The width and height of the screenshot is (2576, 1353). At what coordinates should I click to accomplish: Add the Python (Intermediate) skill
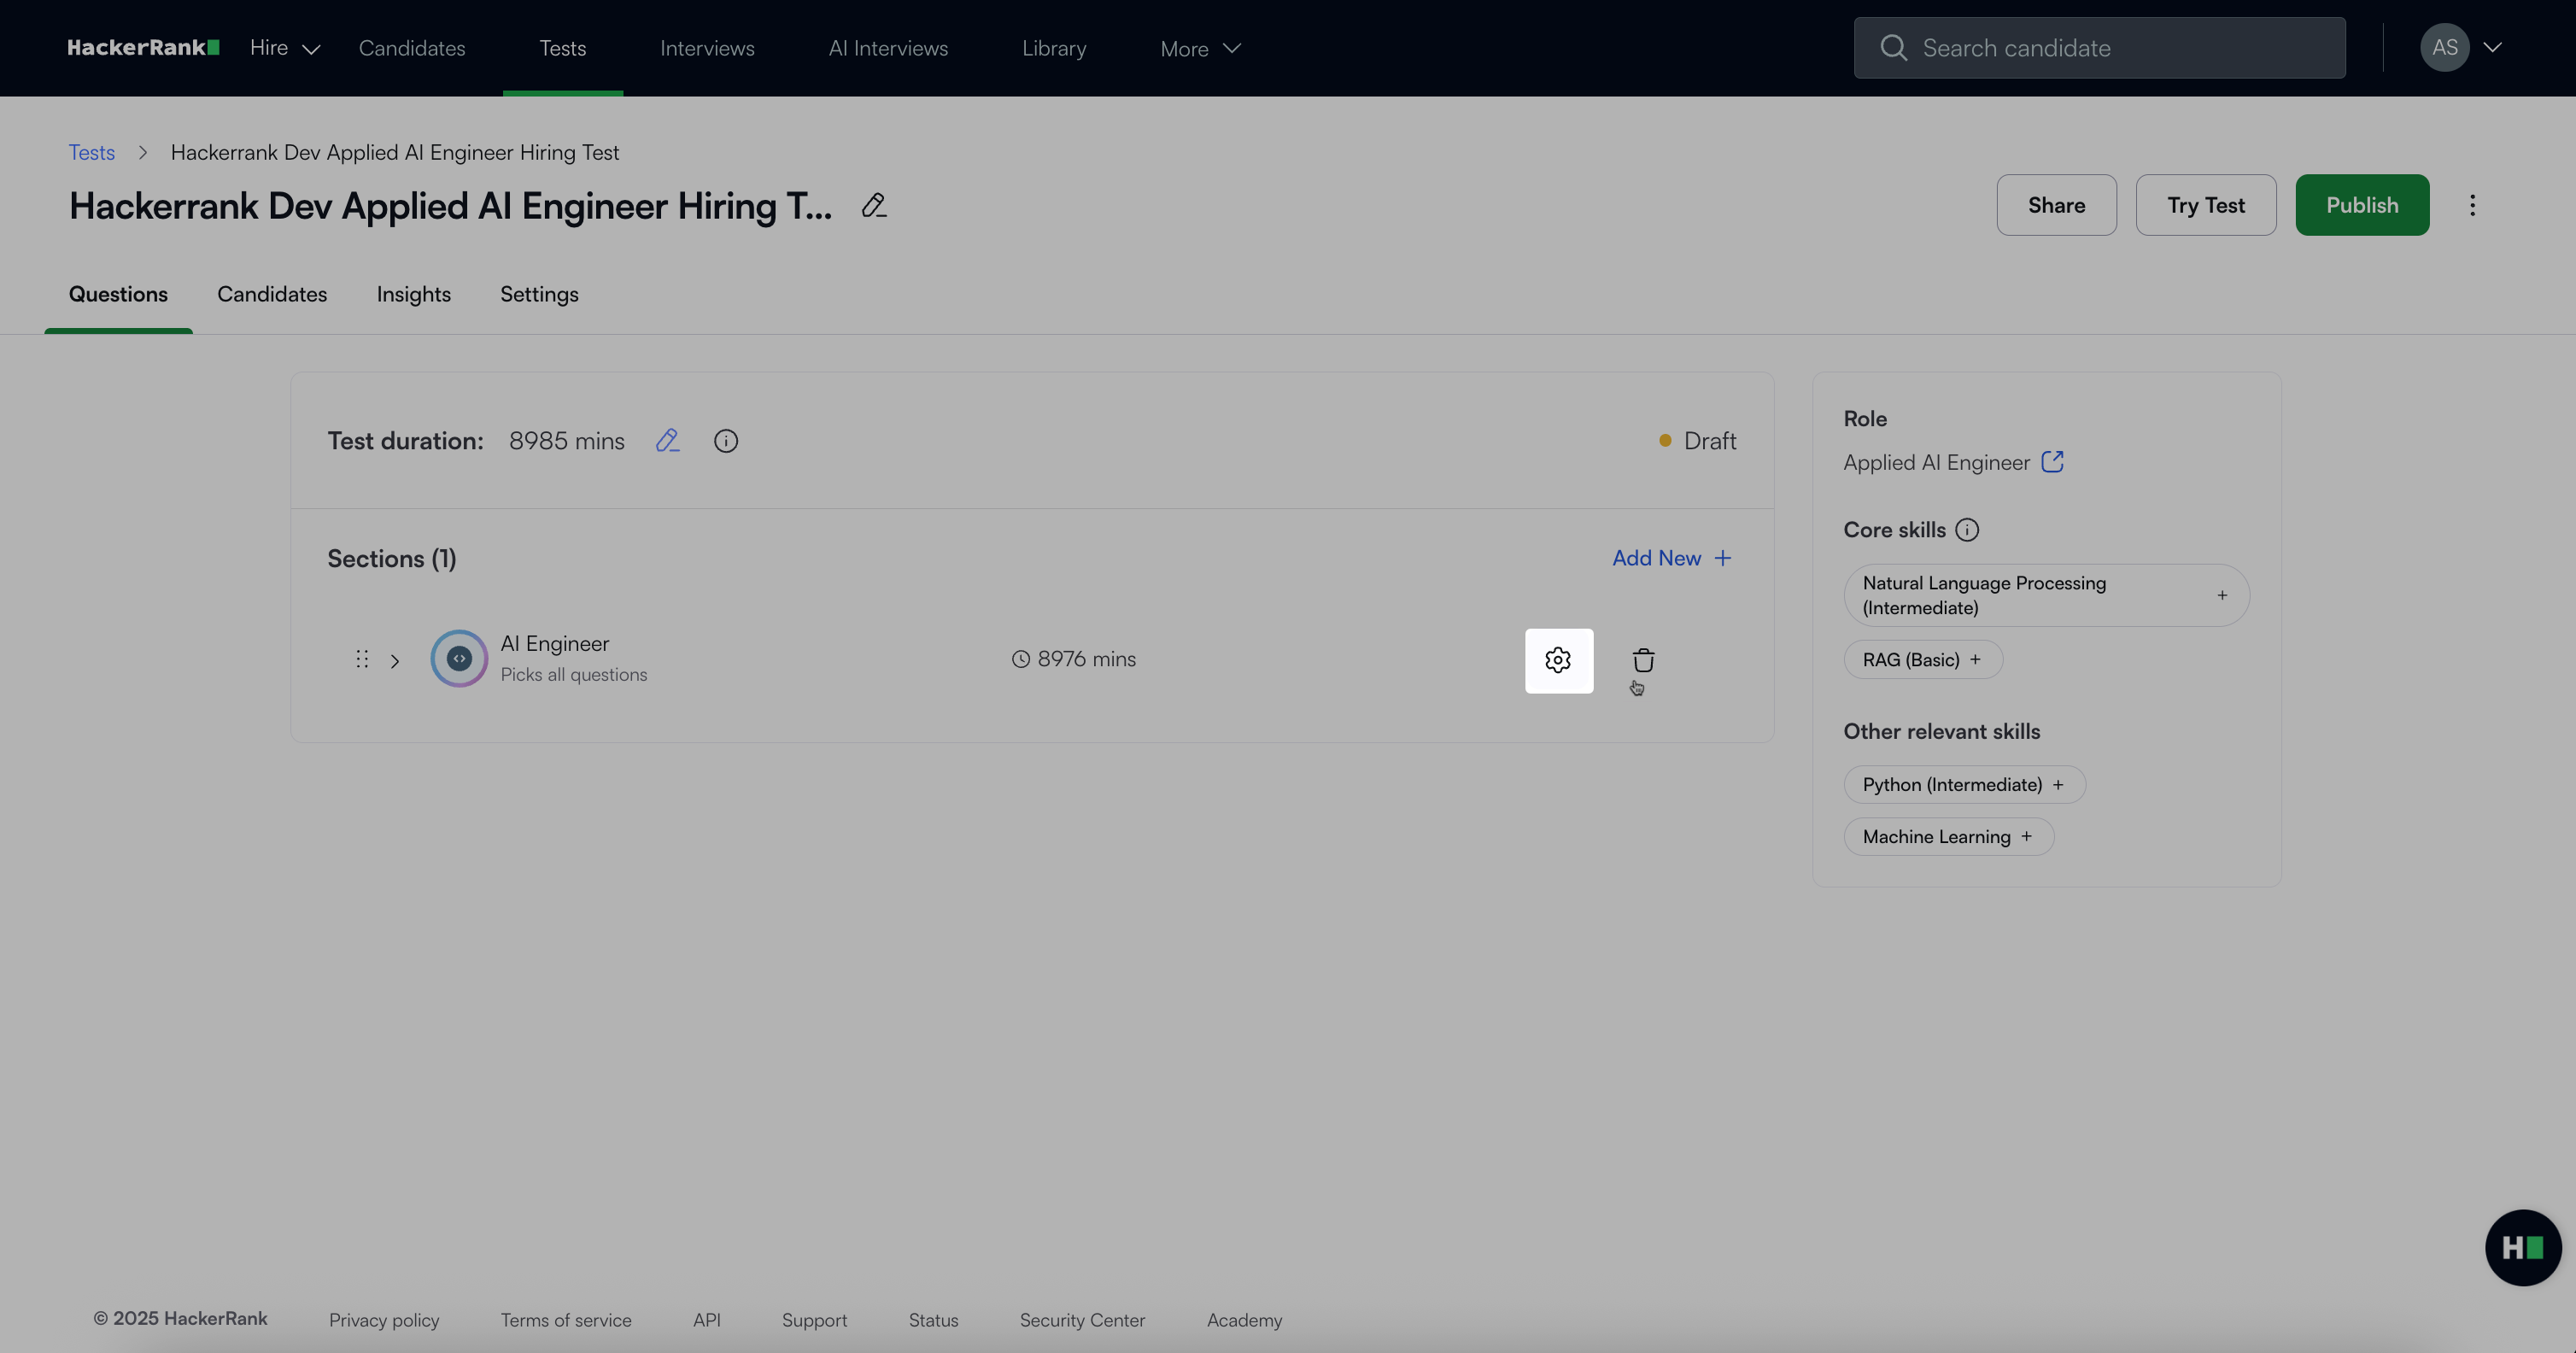pos(2058,785)
